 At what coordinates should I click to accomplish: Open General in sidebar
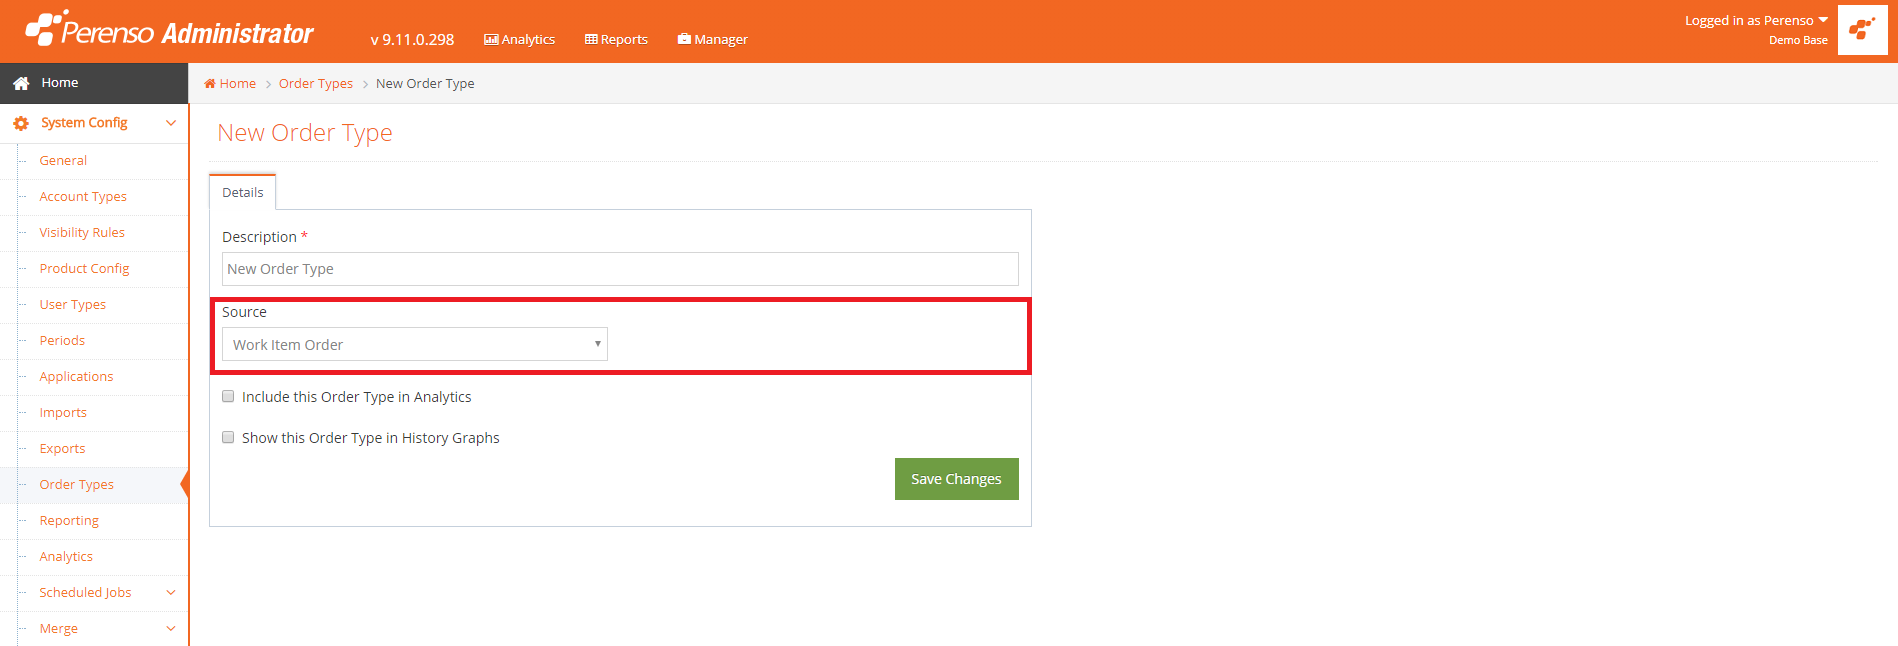pyautogui.click(x=63, y=160)
